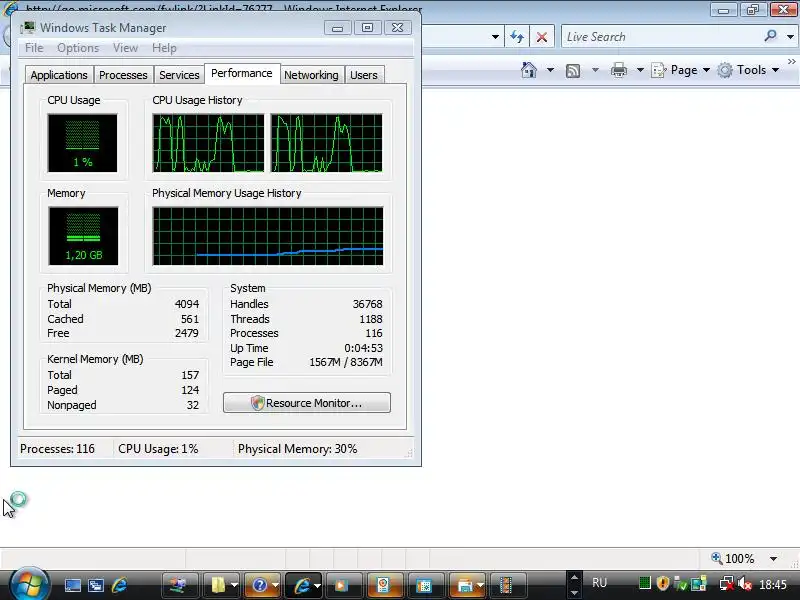Open the Help menu in Task Manager
The image size is (800, 600).
pyautogui.click(x=164, y=48)
